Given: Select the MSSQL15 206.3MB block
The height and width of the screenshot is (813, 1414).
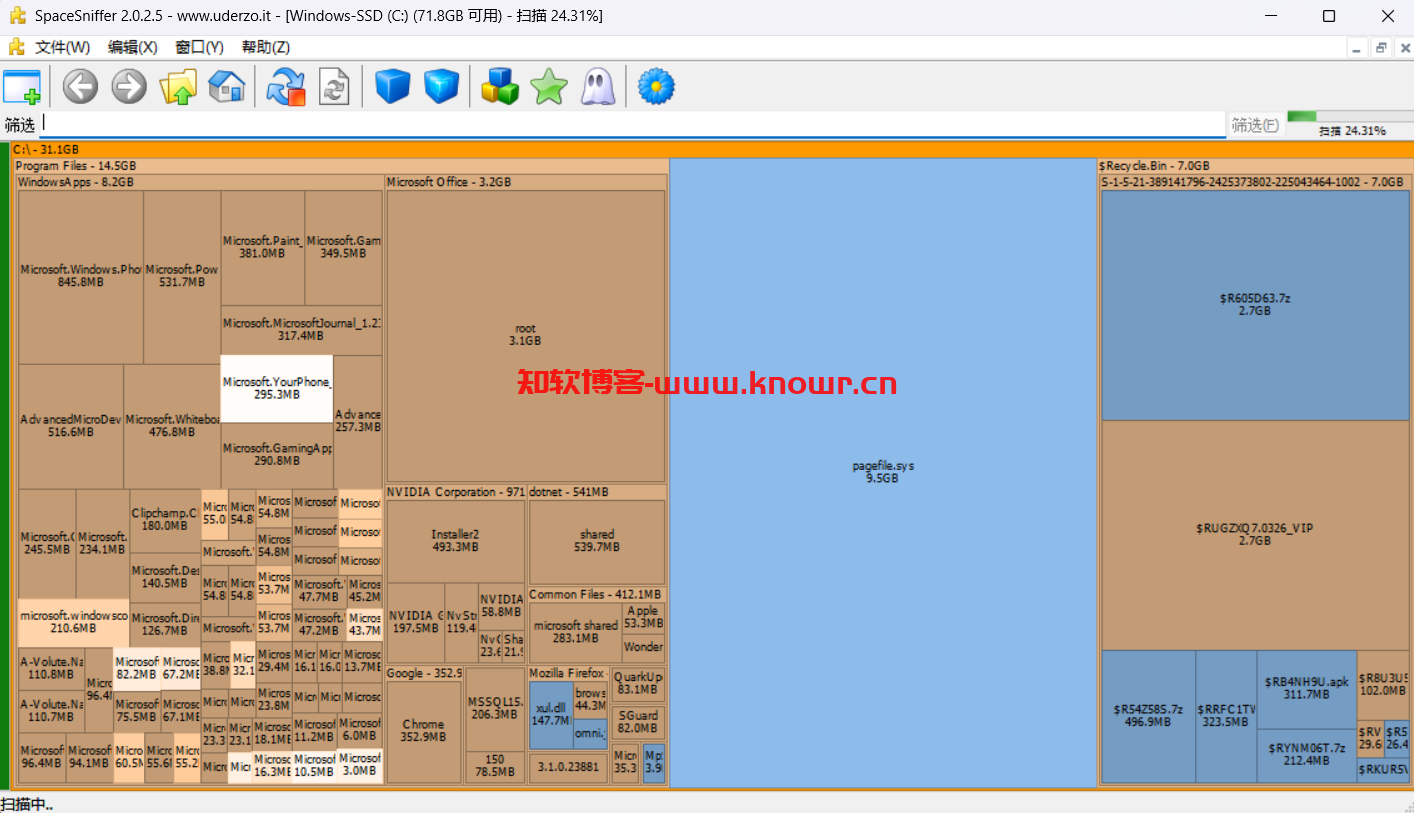Looking at the screenshot, I should (495, 708).
